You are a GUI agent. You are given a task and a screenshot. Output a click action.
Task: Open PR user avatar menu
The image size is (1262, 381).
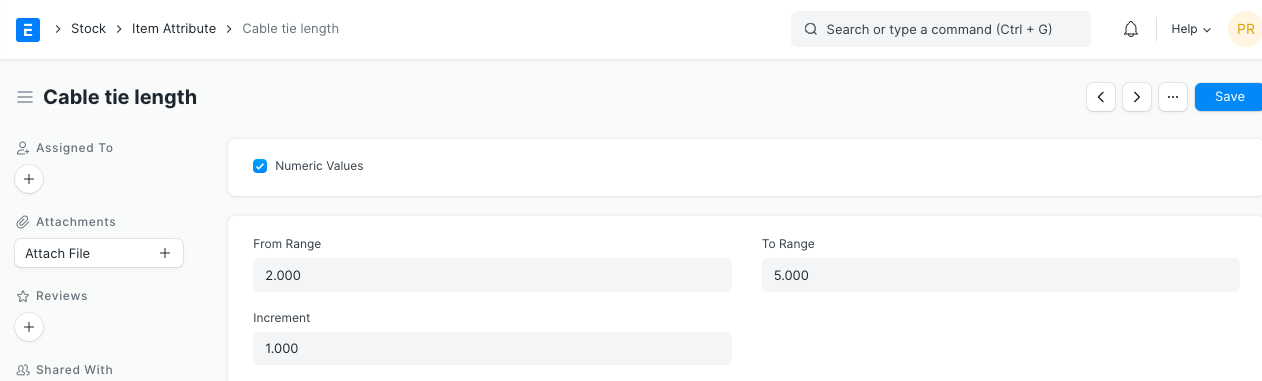1245,29
